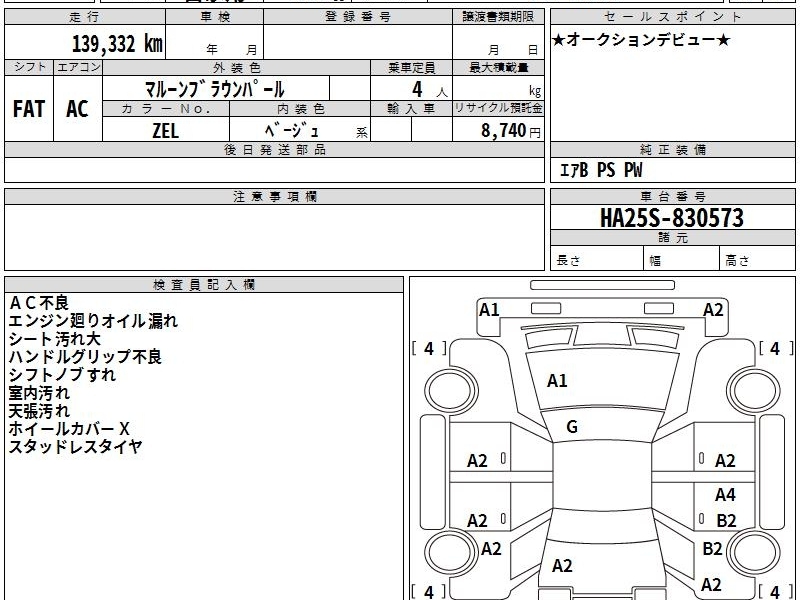This screenshot has height=600, width=800.
Task: Click the A1 mark at front bumper corner
Action: 489,310
